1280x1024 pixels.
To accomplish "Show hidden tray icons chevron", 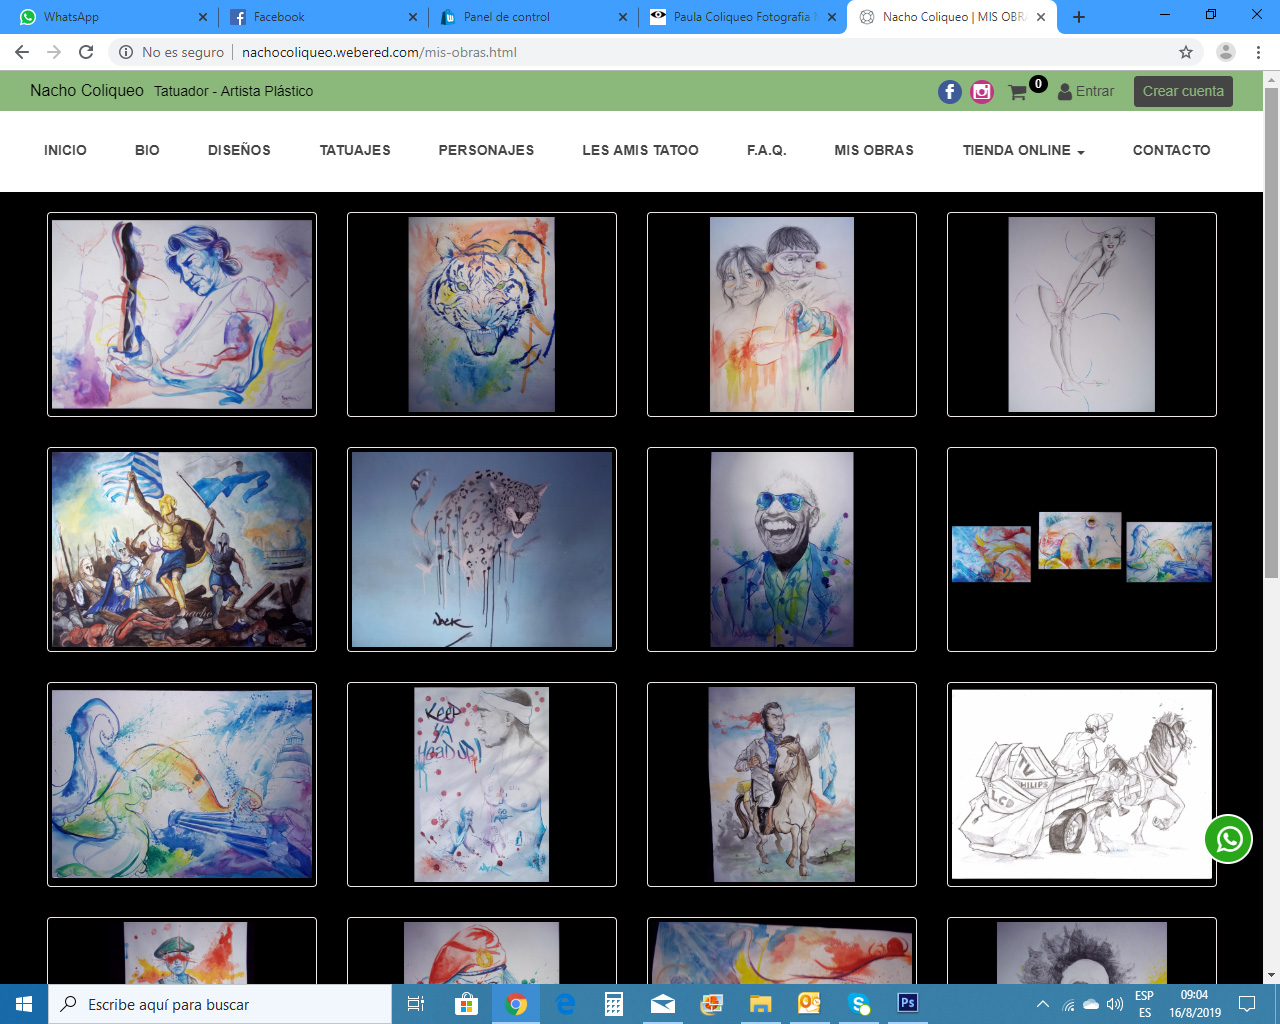I will click(1043, 1004).
